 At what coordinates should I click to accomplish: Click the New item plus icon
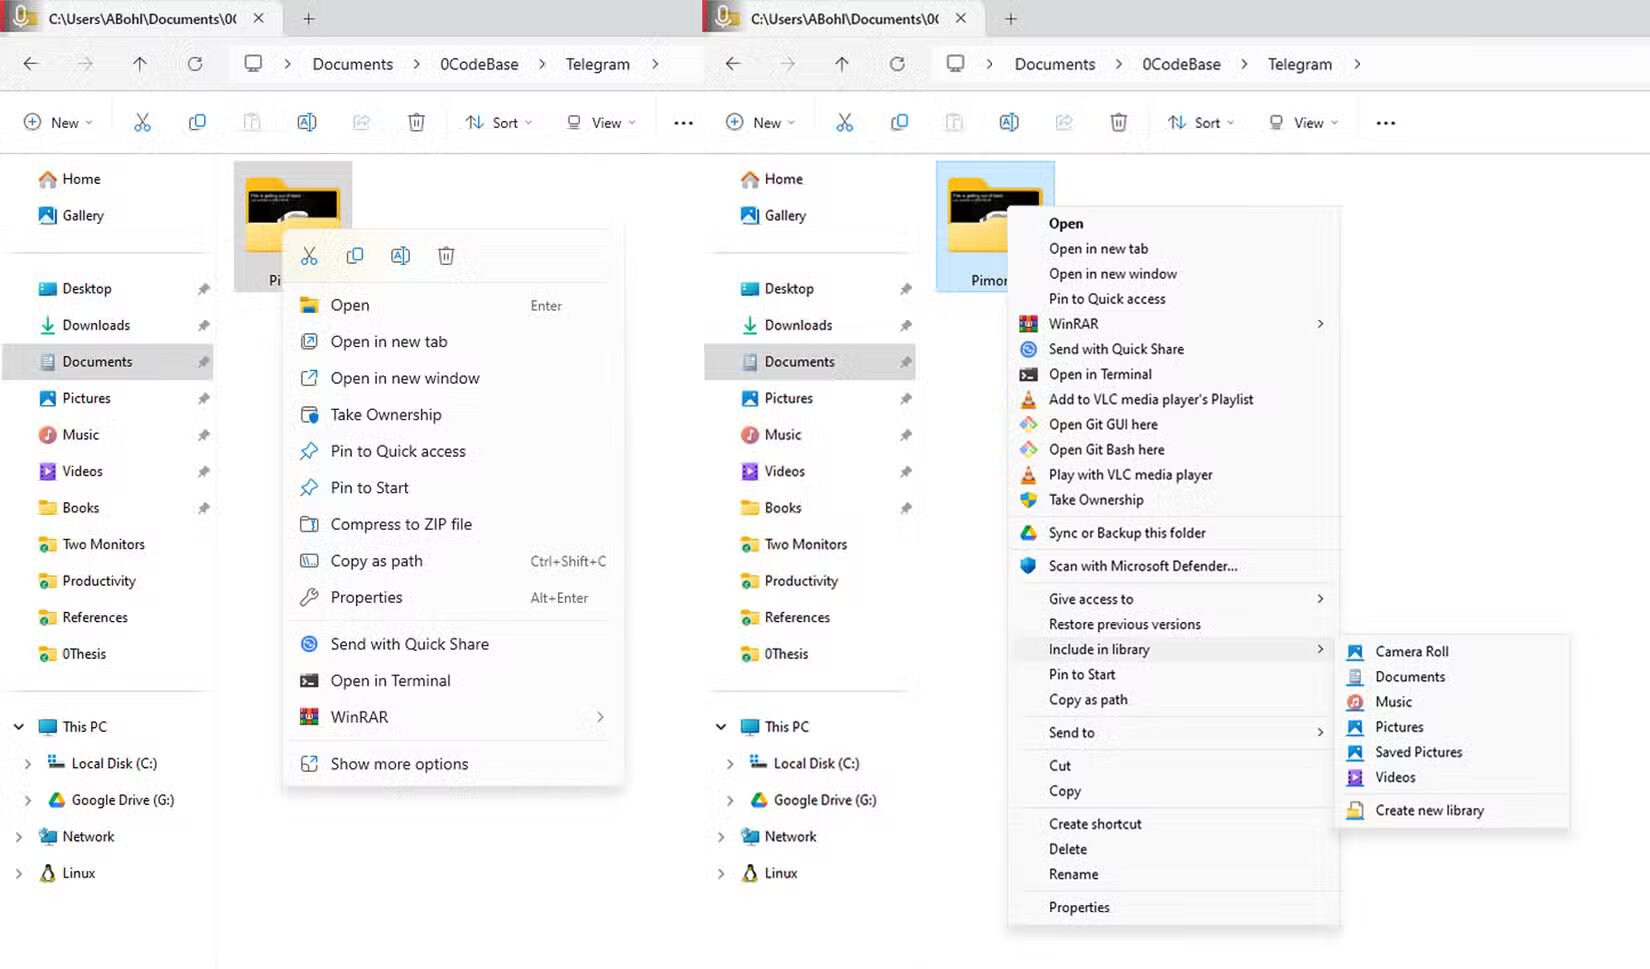click(34, 121)
